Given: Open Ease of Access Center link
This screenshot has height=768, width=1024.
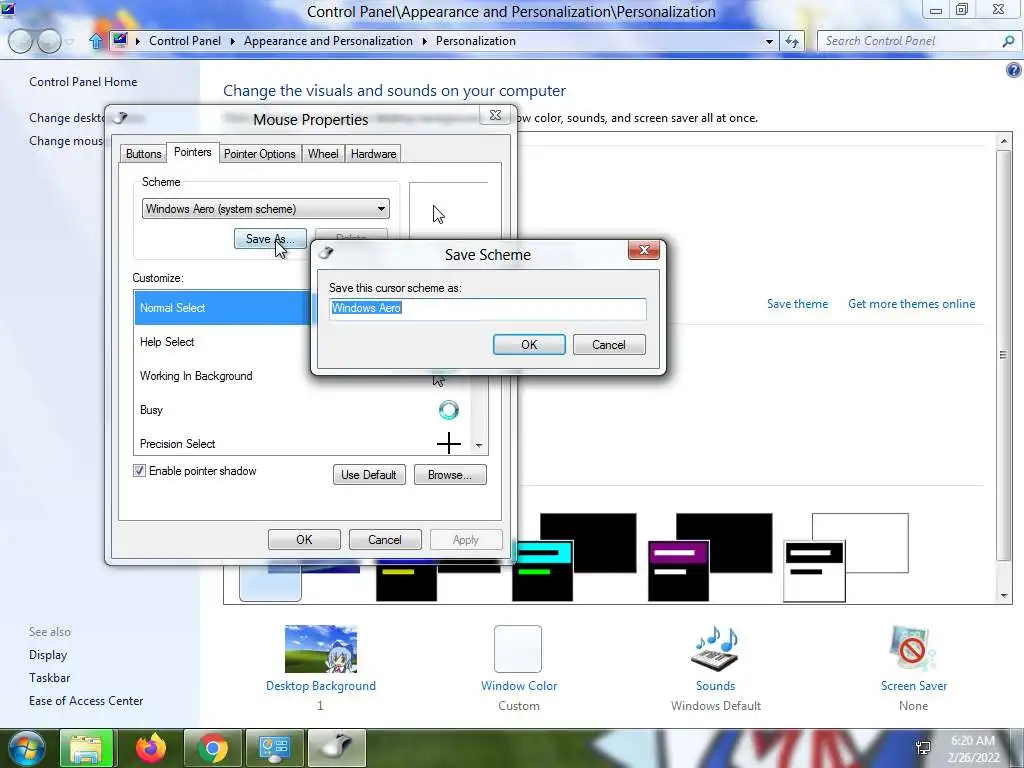Looking at the screenshot, I should (86, 701).
